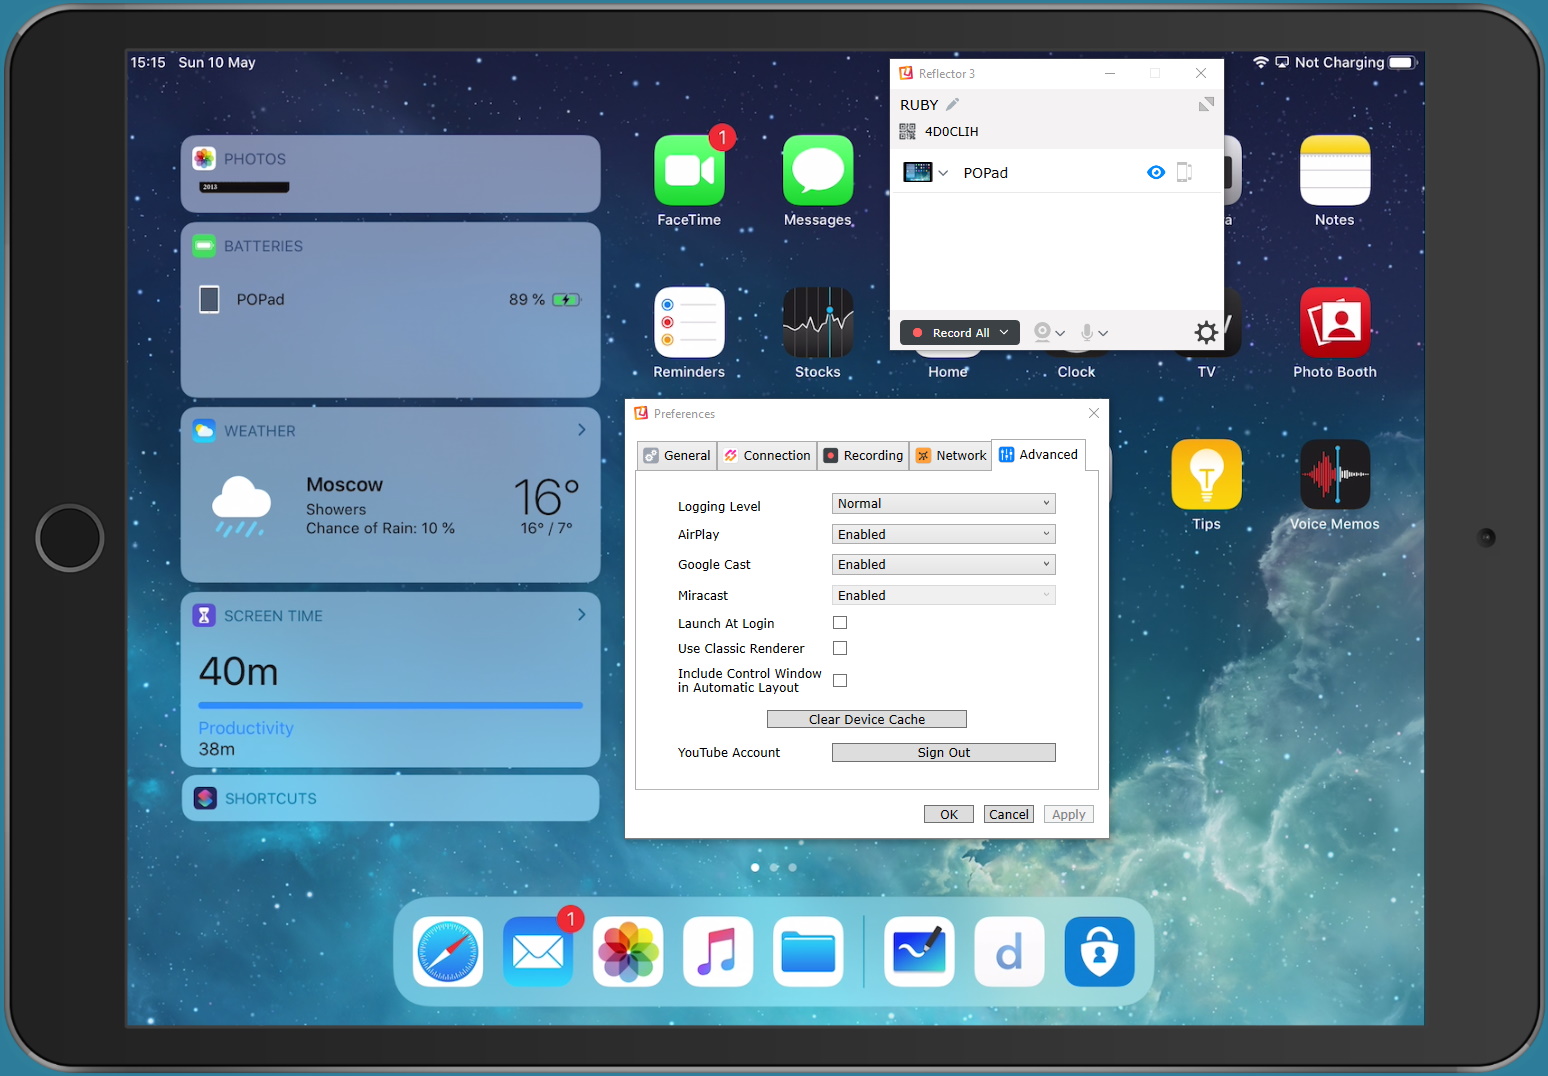This screenshot has width=1548, height=1076.
Task: Click the Shortcuts widget icon
Action: point(205,798)
